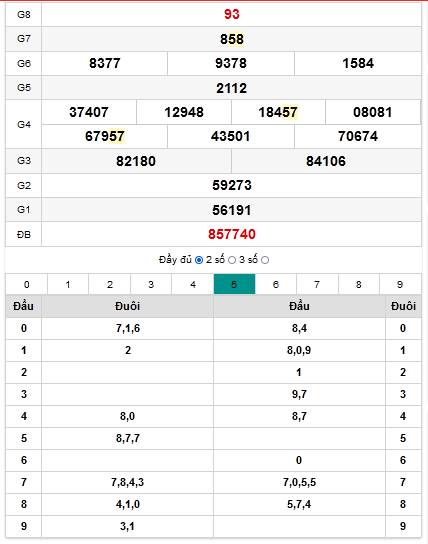This screenshot has width=428, height=544.
Task: Click the G4 row label
Action: point(24,124)
